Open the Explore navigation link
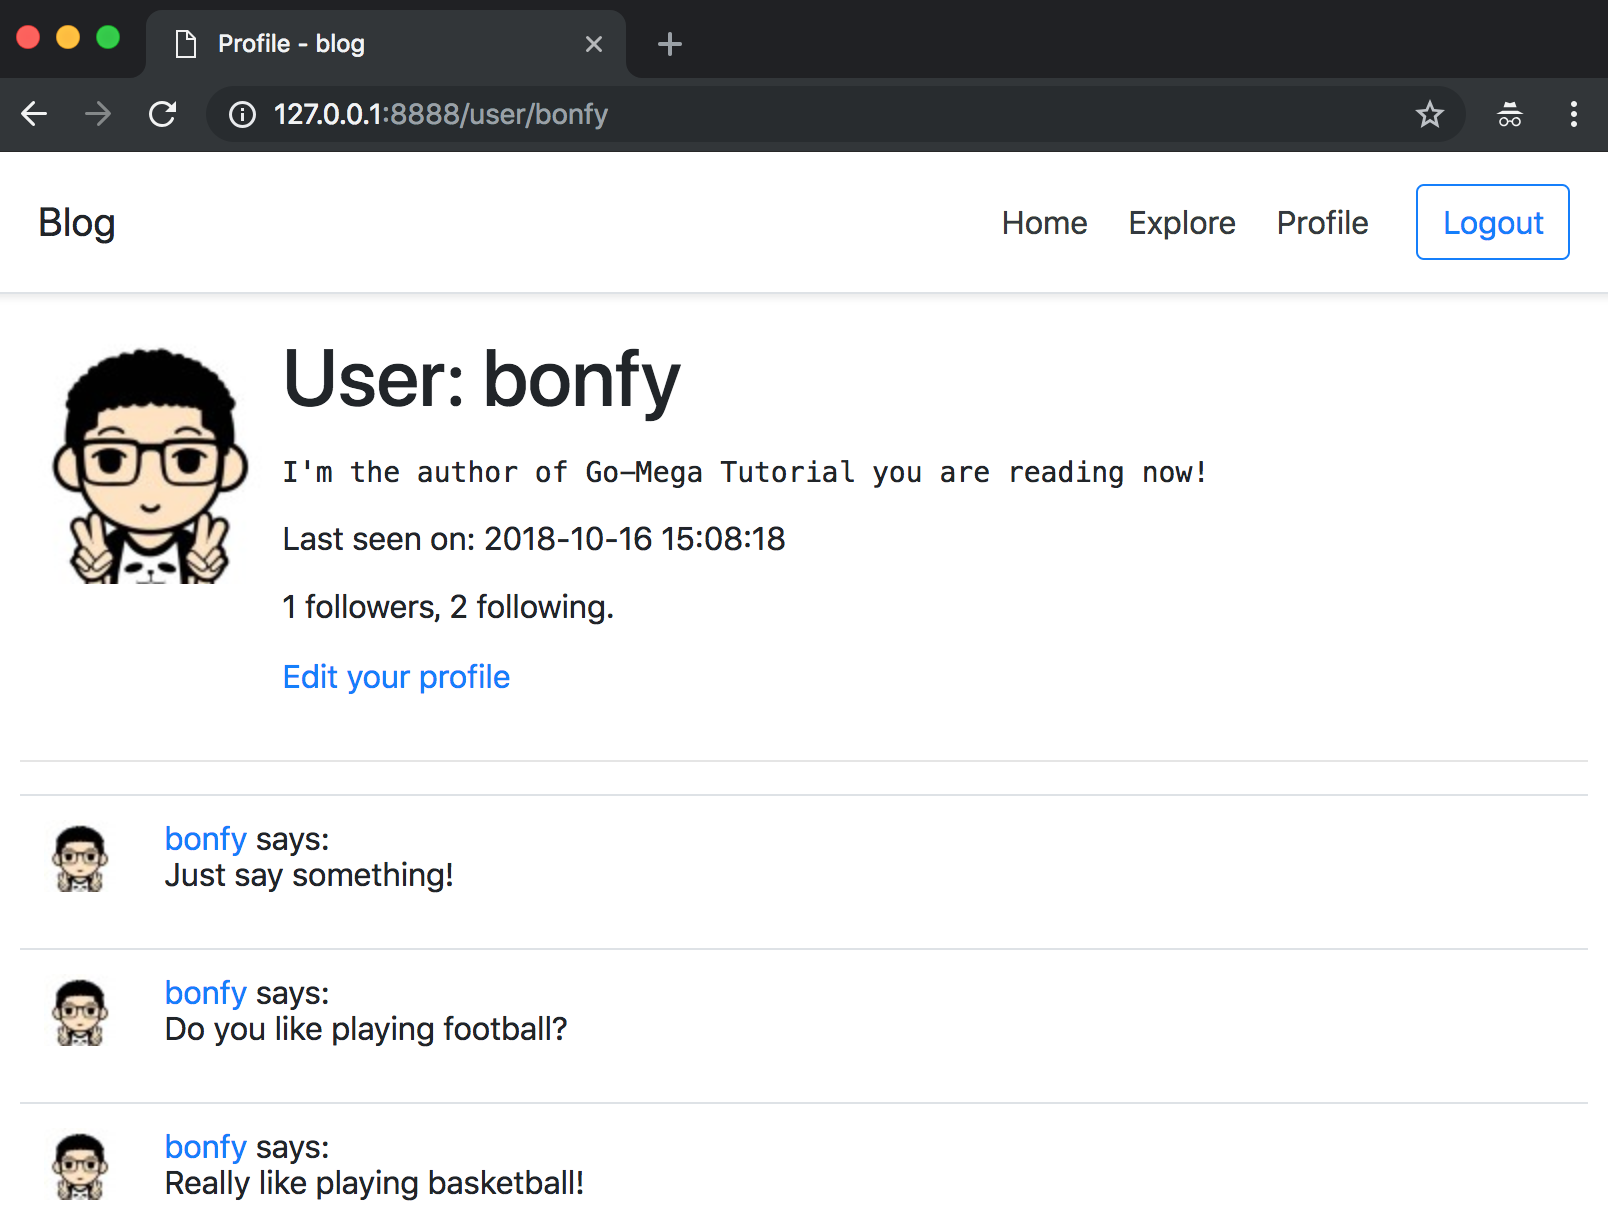 pyautogui.click(x=1181, y=223)
